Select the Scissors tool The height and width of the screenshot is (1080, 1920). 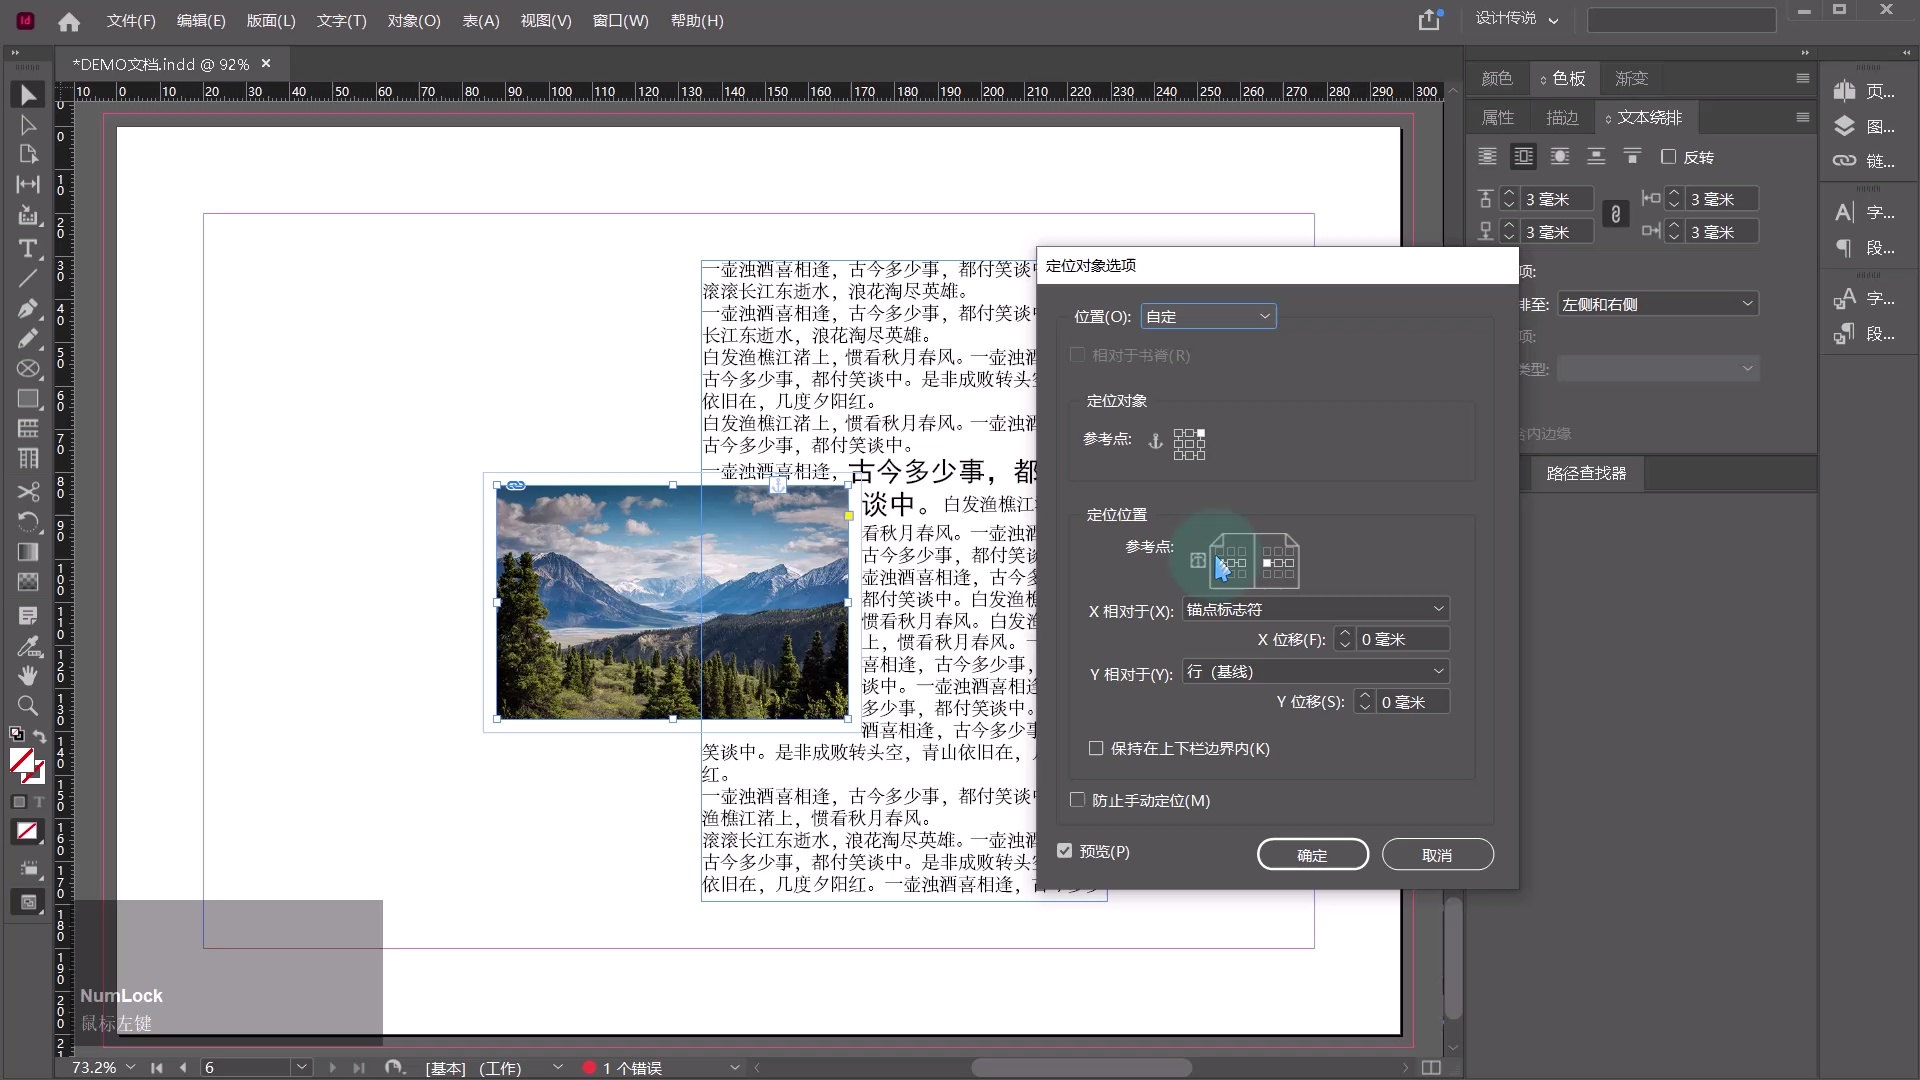pos(28,492)
